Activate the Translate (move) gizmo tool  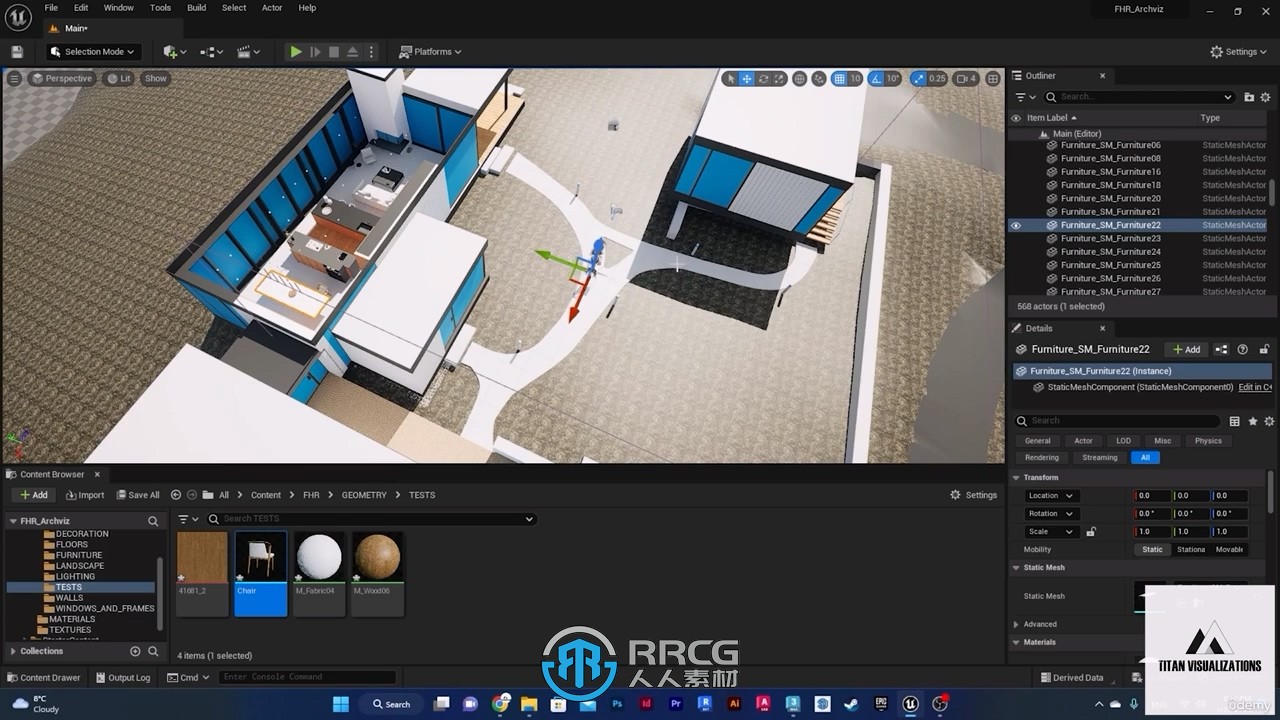point(746,78)
